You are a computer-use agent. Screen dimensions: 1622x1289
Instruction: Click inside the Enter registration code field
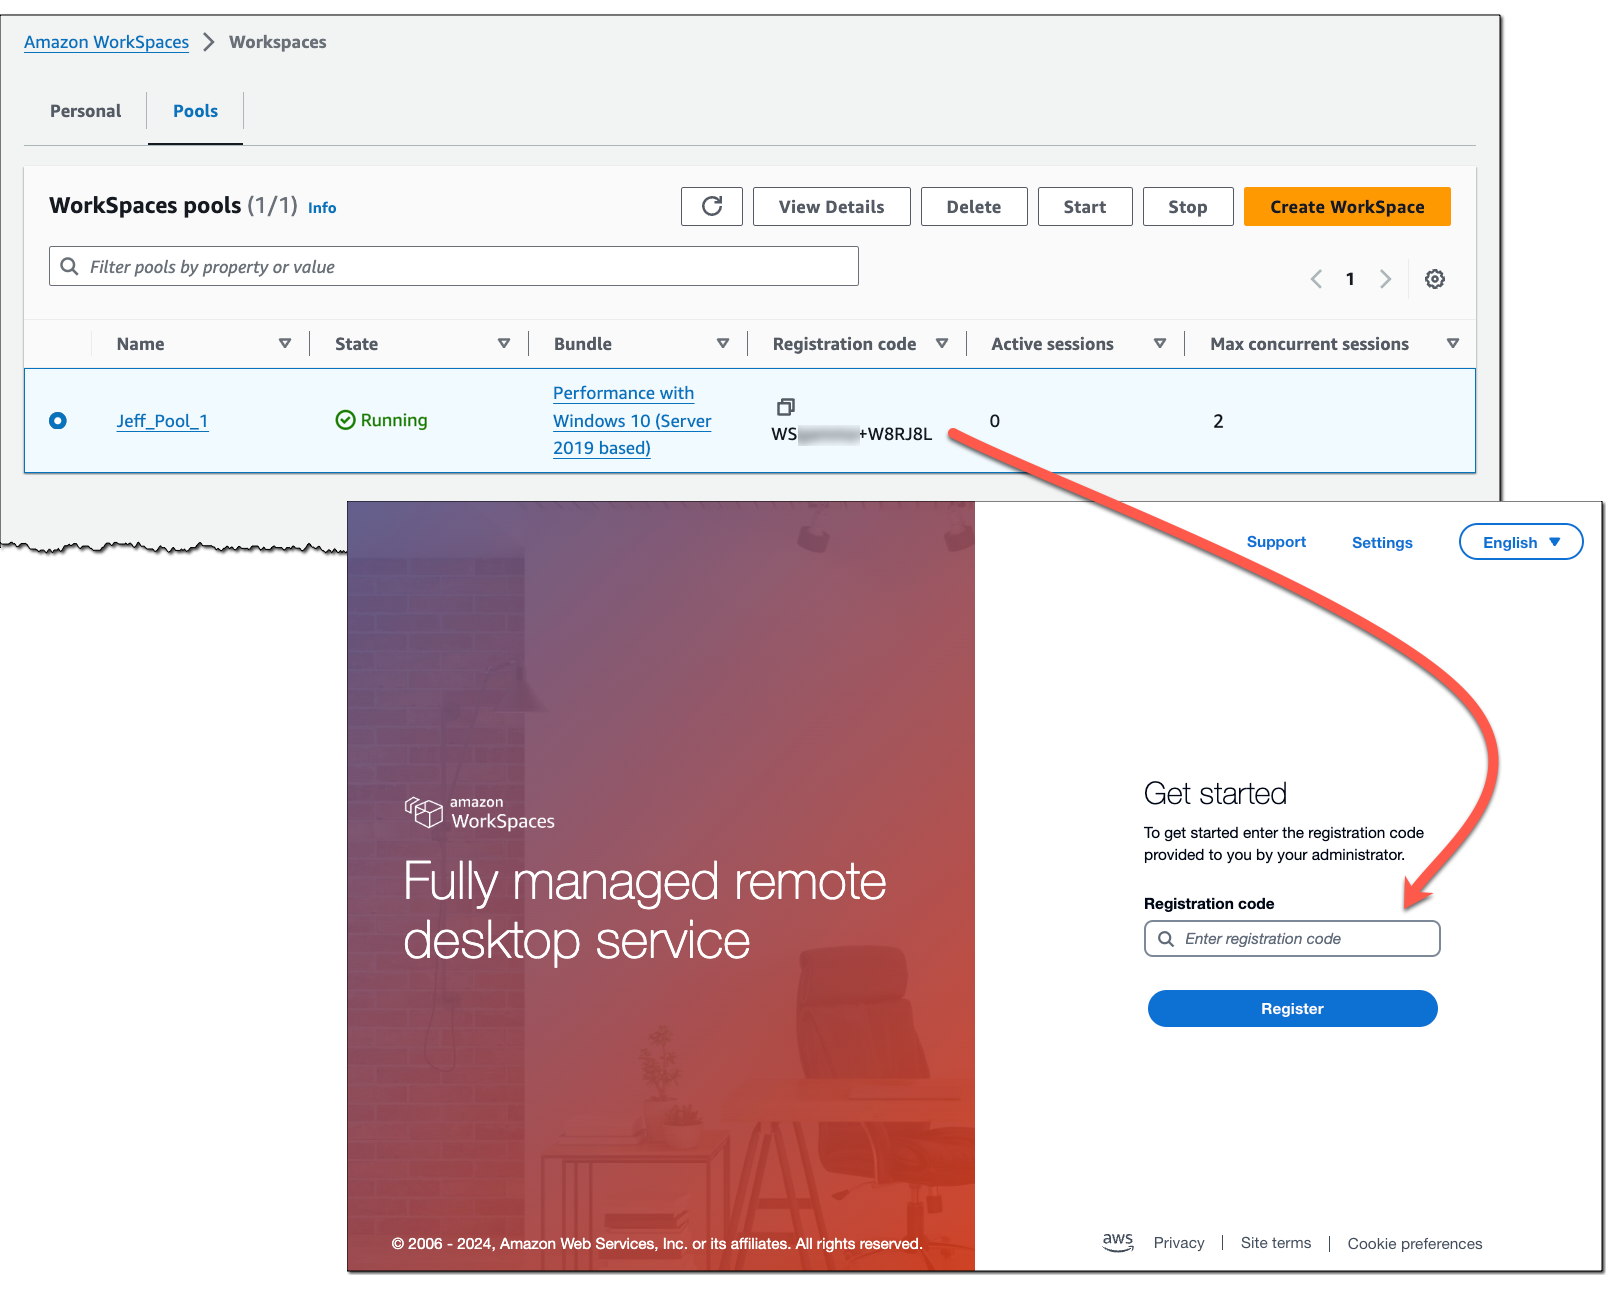pyautogui.click(x=1300, y=938)
